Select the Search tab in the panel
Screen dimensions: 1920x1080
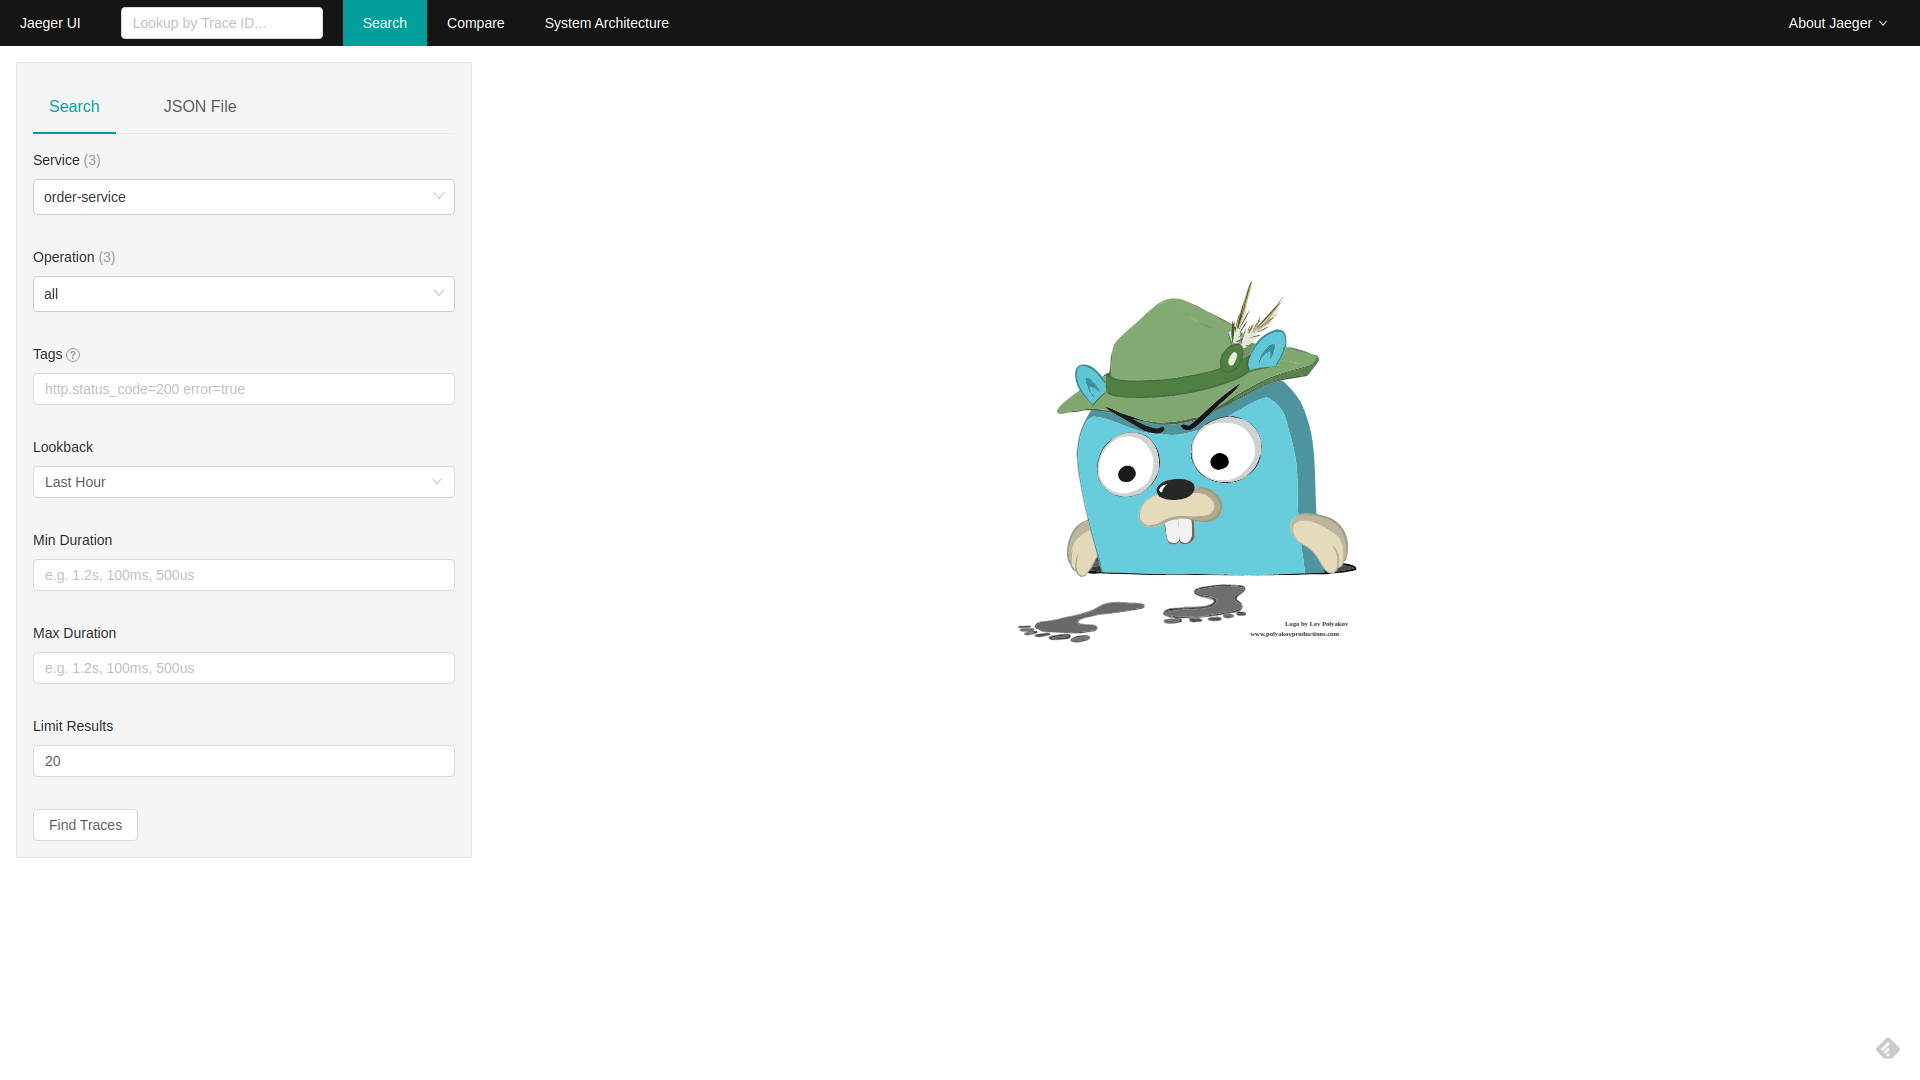[x=74, y=107]
